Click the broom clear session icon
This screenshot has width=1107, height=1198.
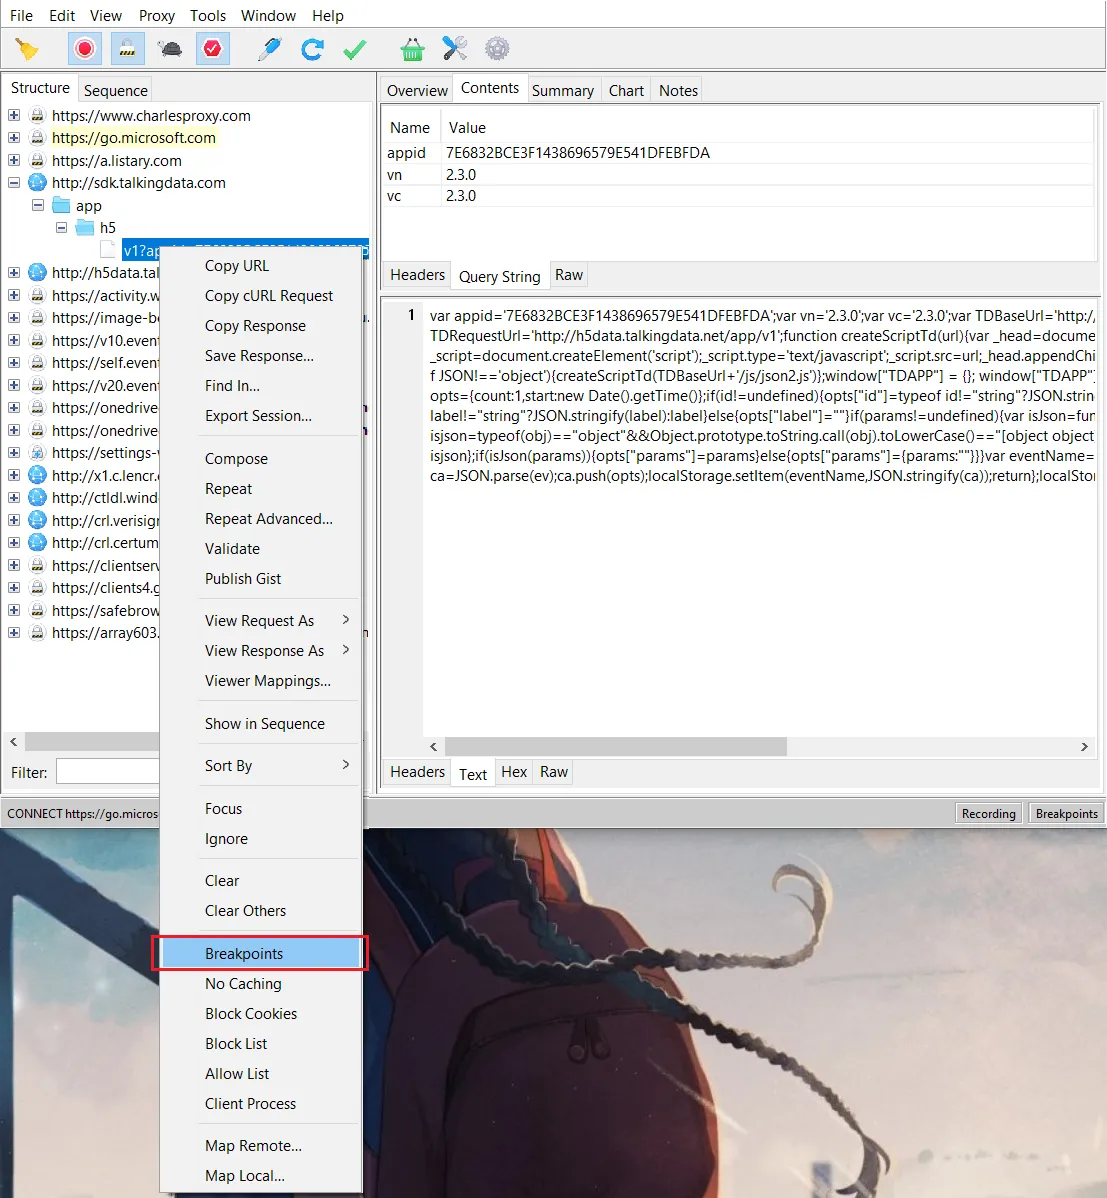click(x=27, y=50)
